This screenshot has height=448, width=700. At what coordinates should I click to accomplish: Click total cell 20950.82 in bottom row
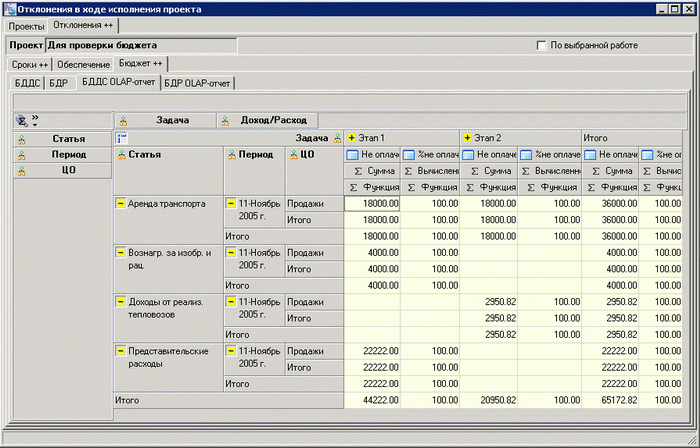488,400
